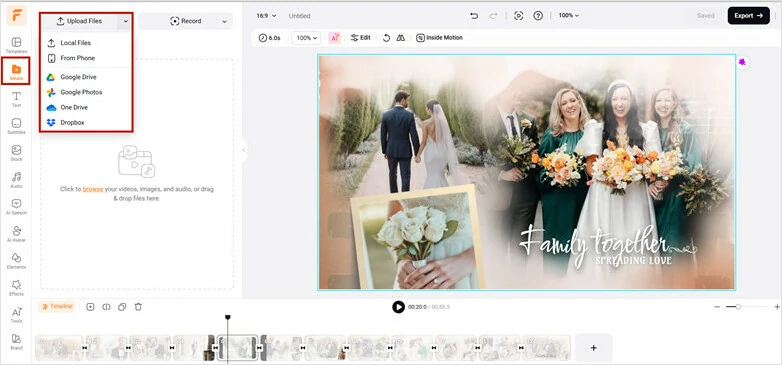Click the SPREADING LOVE text on canvas
The image size is (782, 365).
pyautogui.click(x=633, y=261)
